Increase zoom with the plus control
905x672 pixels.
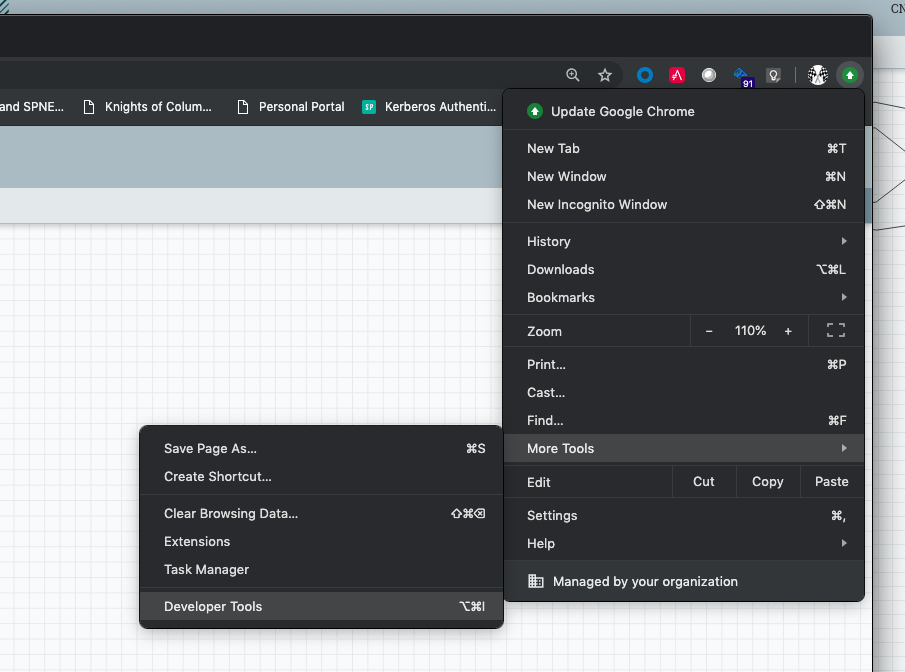[788, 330]
